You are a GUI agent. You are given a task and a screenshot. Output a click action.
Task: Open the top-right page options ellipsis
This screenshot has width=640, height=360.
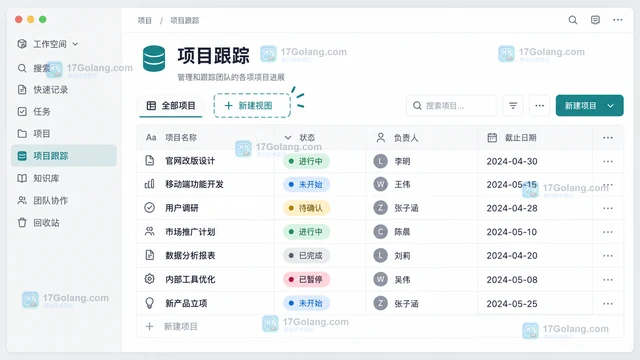click(618, 20)
